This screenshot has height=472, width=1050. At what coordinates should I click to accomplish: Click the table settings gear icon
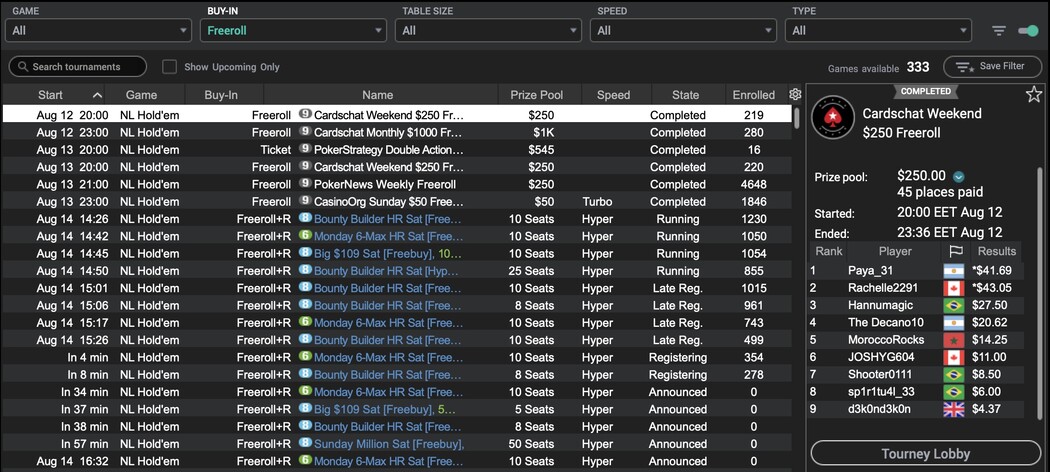tap(795, 94)
